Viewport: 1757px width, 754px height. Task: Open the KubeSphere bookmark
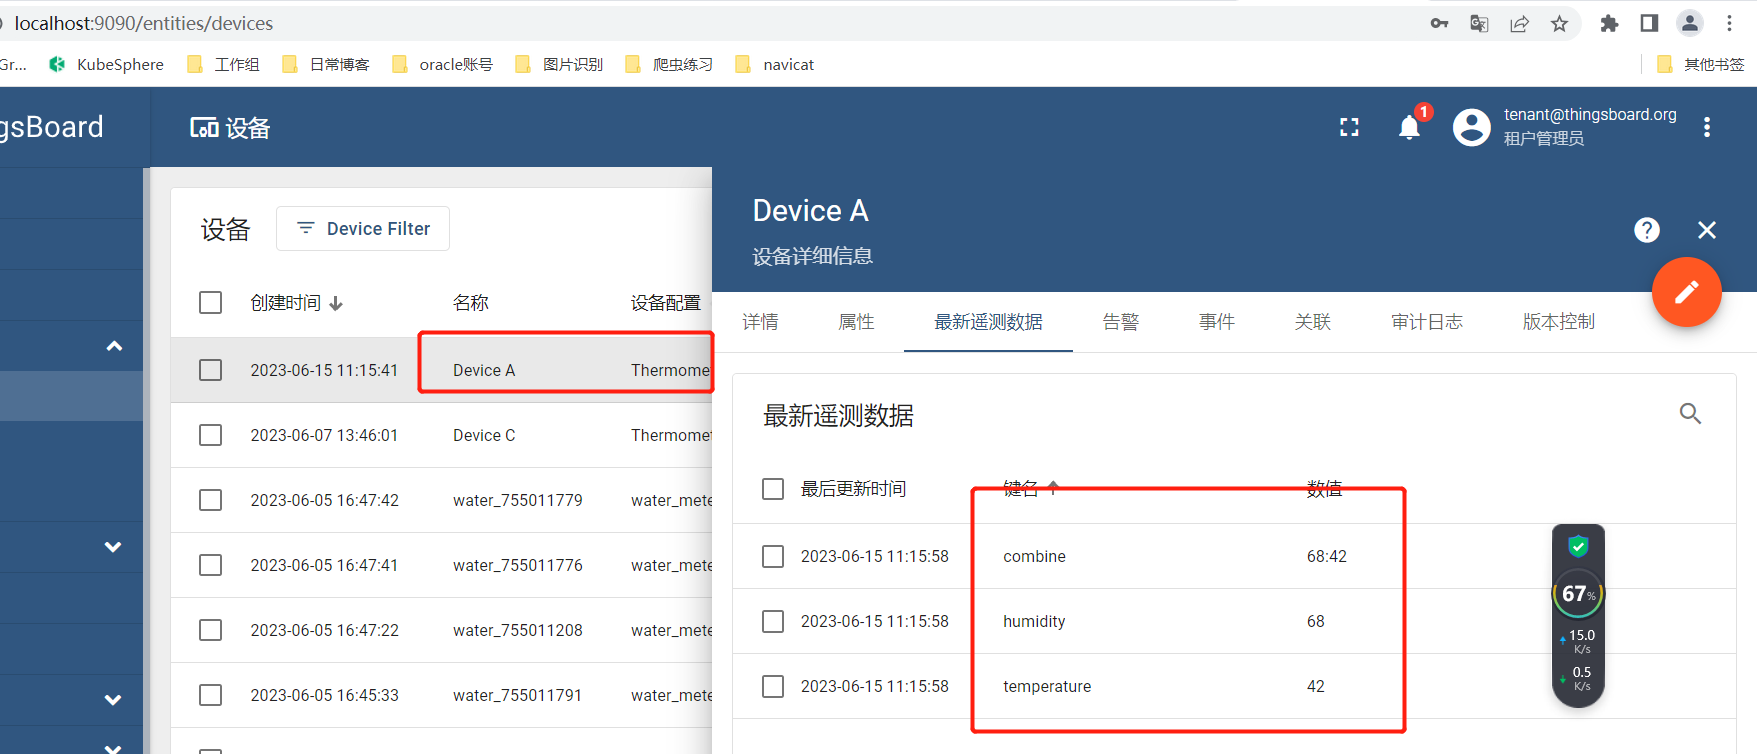pos(106,64)
